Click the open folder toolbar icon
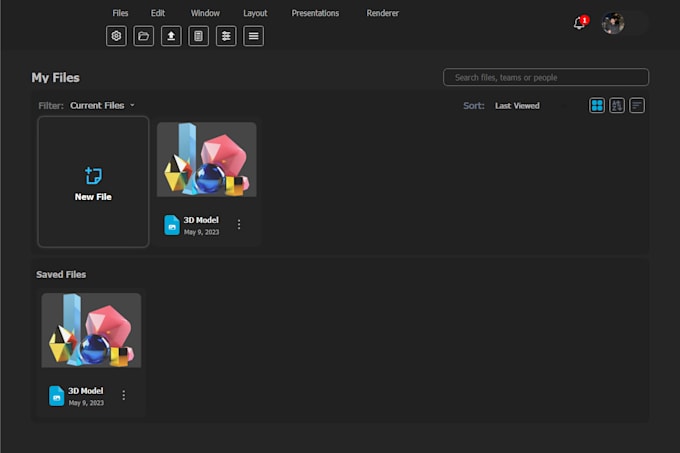 pos(144,36)
